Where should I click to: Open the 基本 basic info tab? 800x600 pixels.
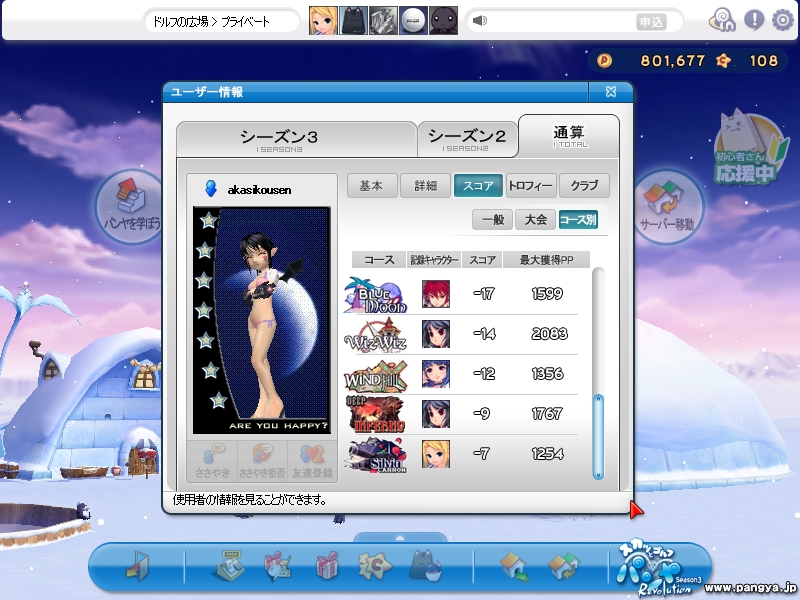point(372,186)
